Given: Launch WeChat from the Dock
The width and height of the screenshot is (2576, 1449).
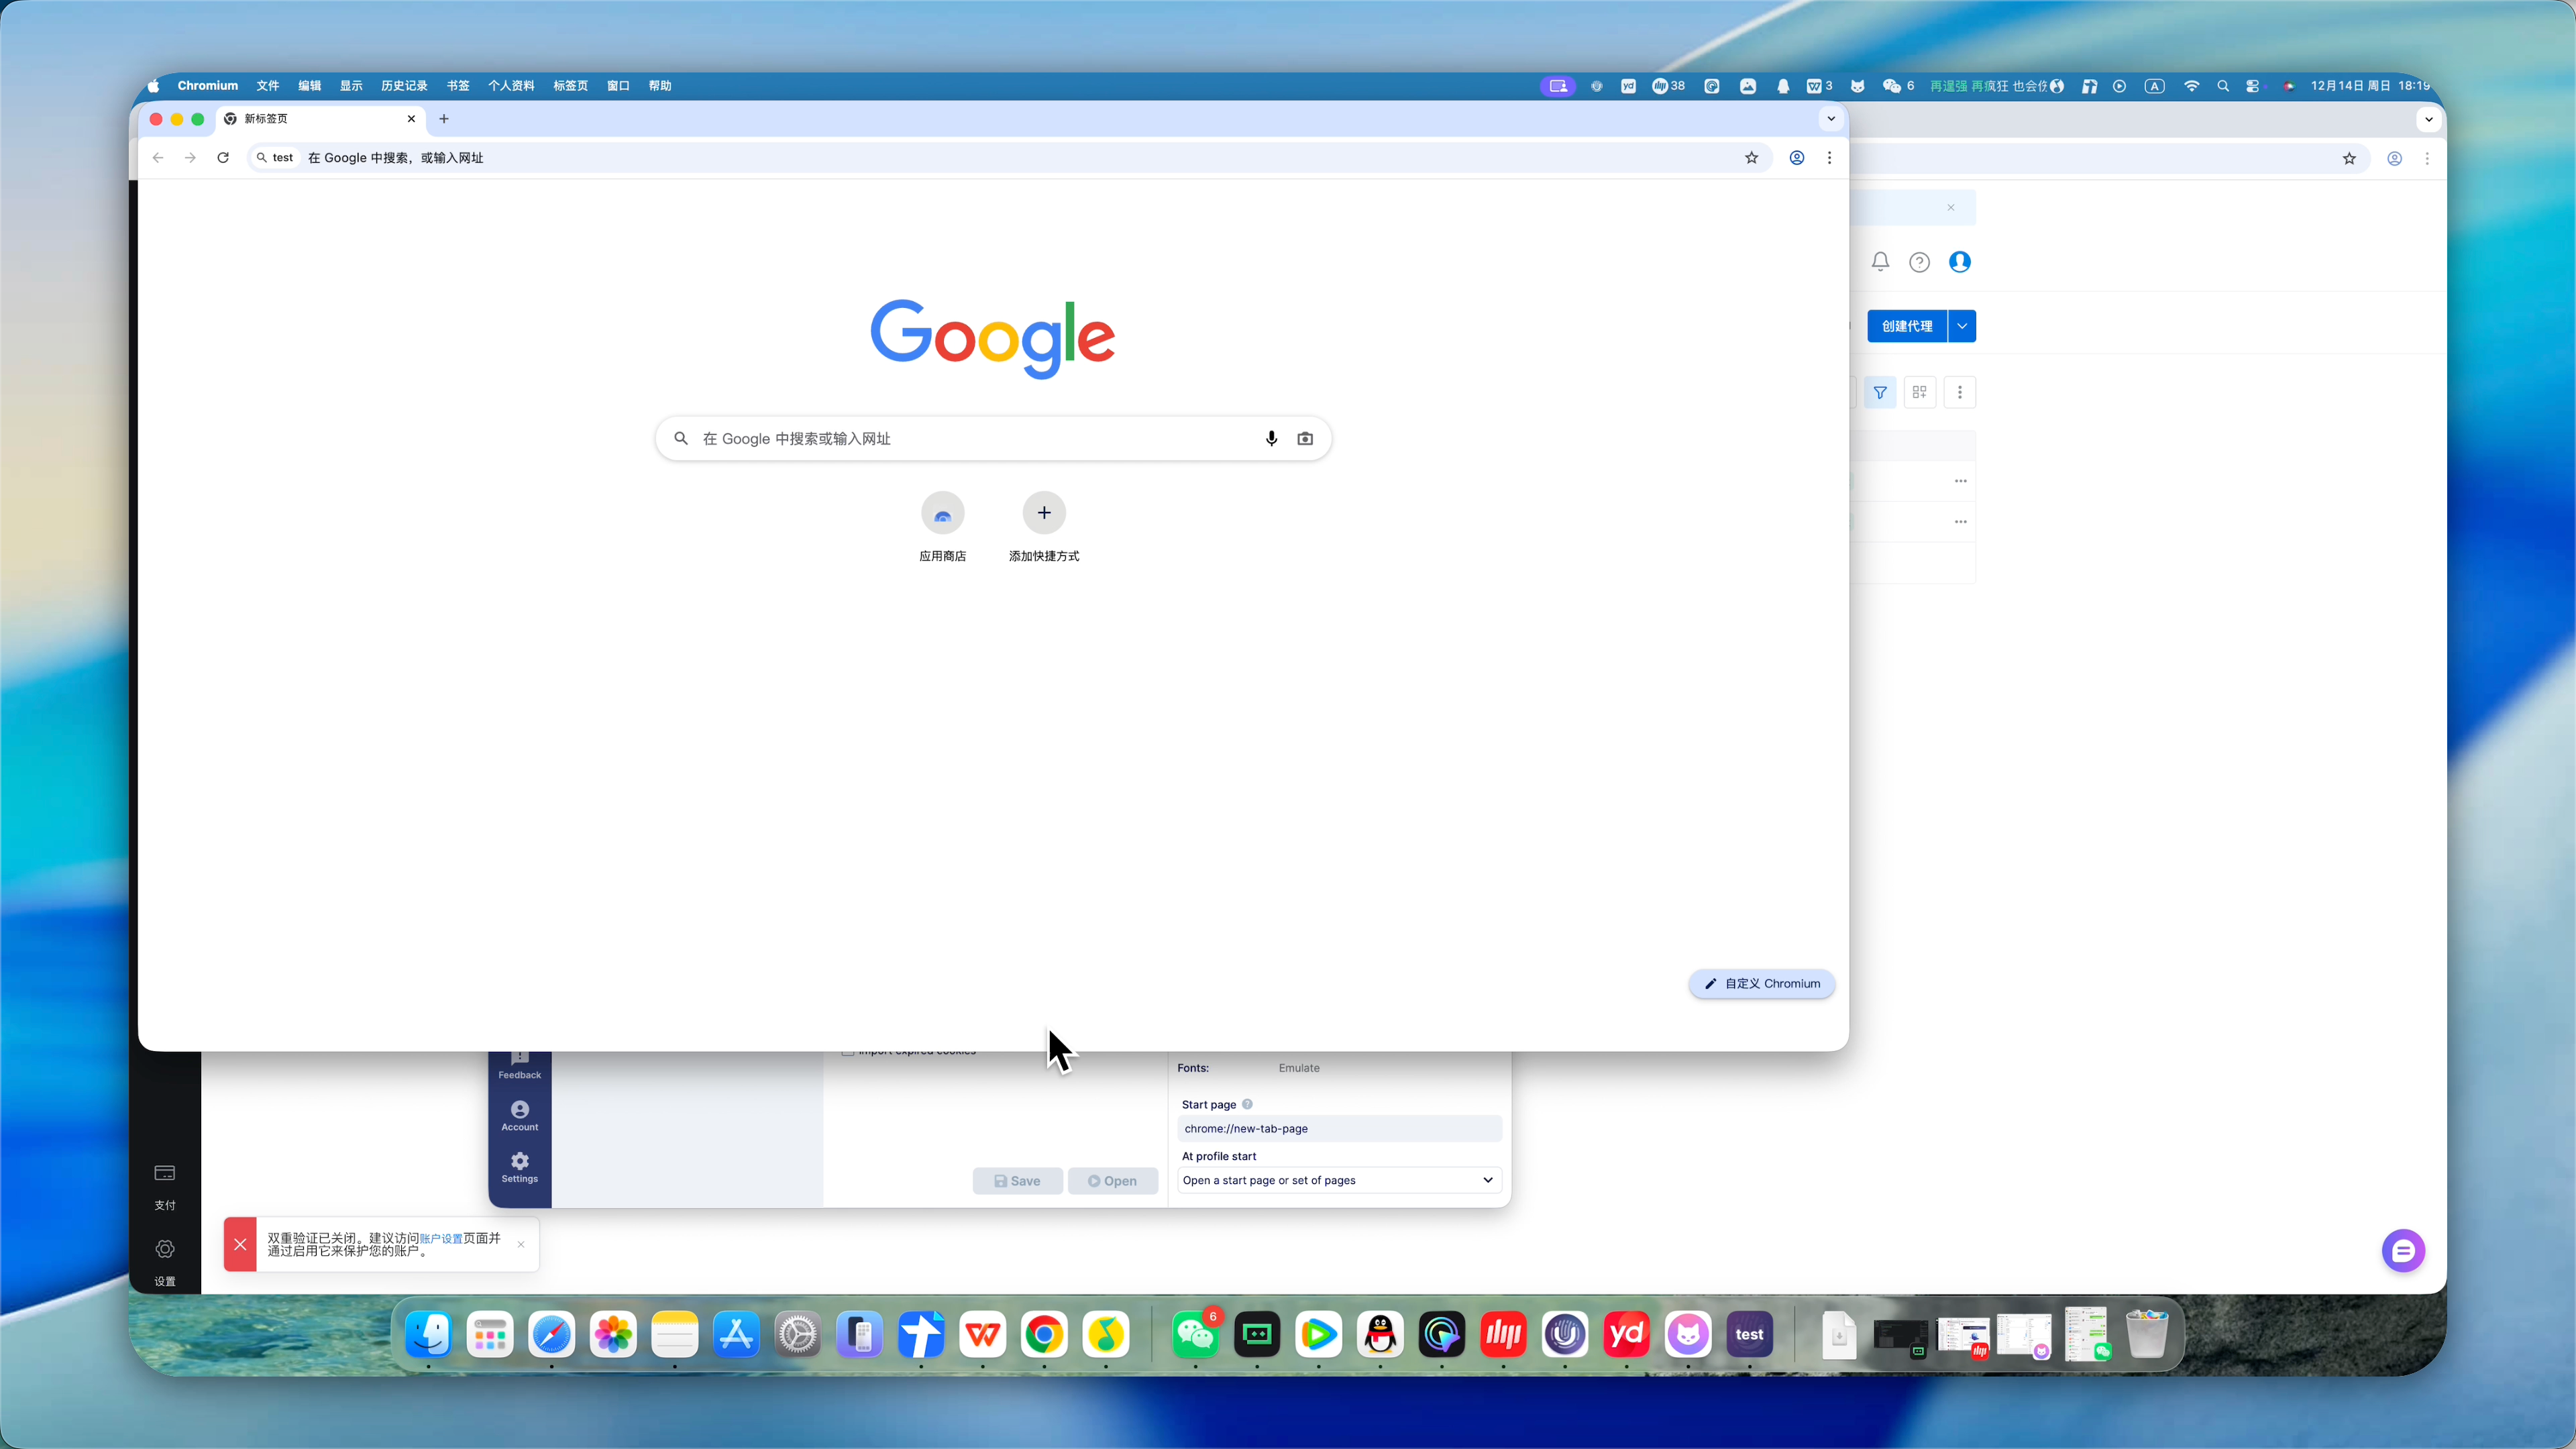Looking at the screenshot, I should tap(1195, 1335).
